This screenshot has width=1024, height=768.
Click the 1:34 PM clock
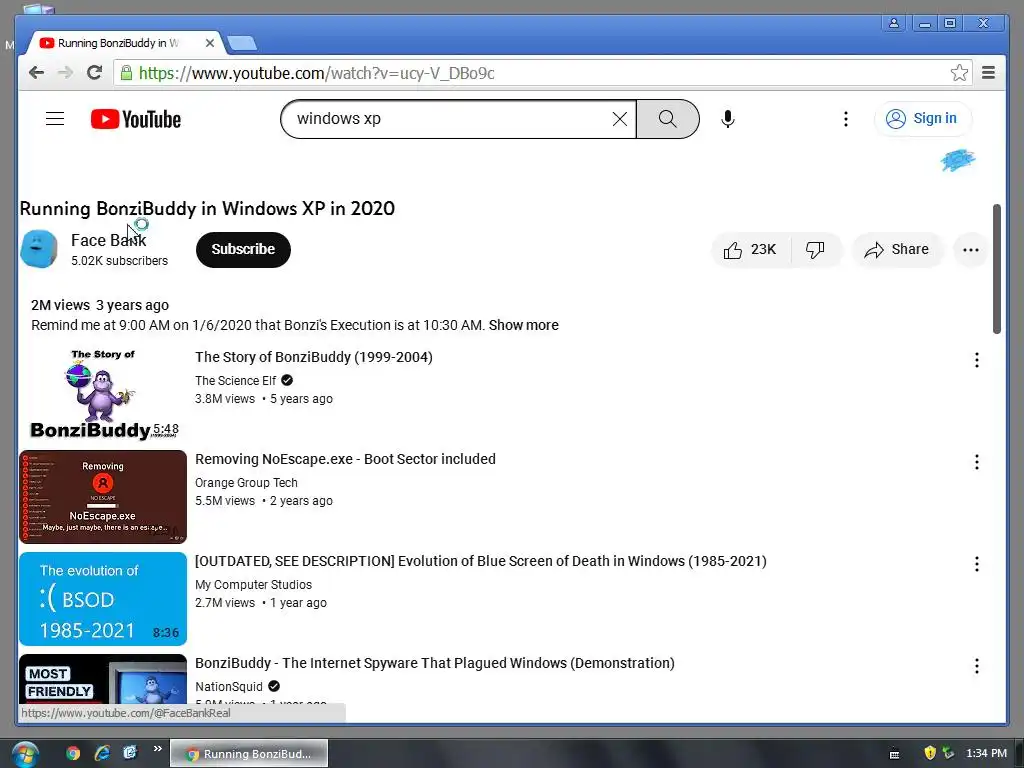986,754
